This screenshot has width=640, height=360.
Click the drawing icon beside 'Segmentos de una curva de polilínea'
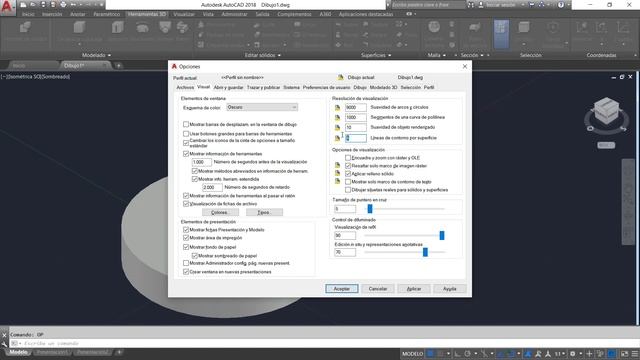[337, 118]
